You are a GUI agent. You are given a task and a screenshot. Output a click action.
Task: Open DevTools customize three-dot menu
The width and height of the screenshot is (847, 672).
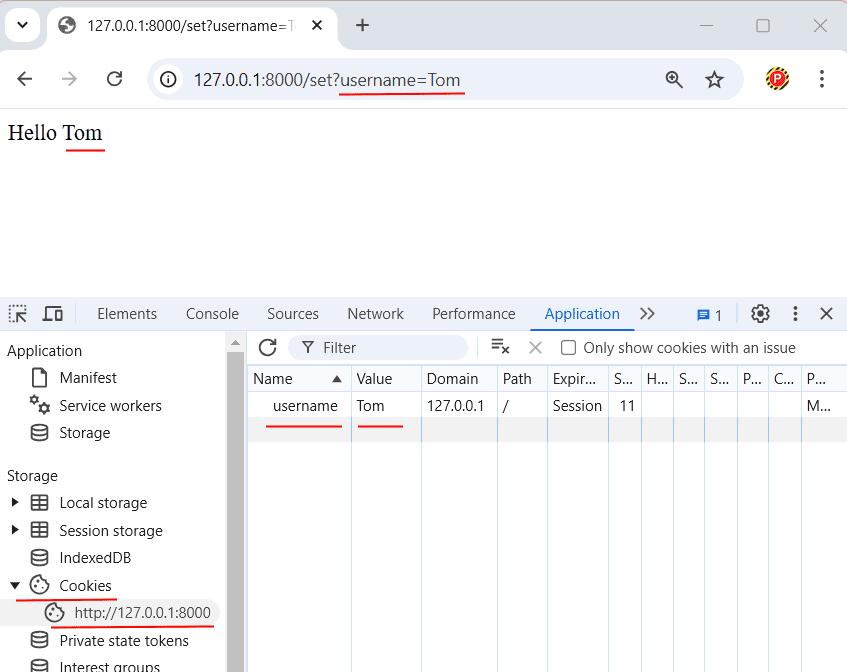point(795,314)
